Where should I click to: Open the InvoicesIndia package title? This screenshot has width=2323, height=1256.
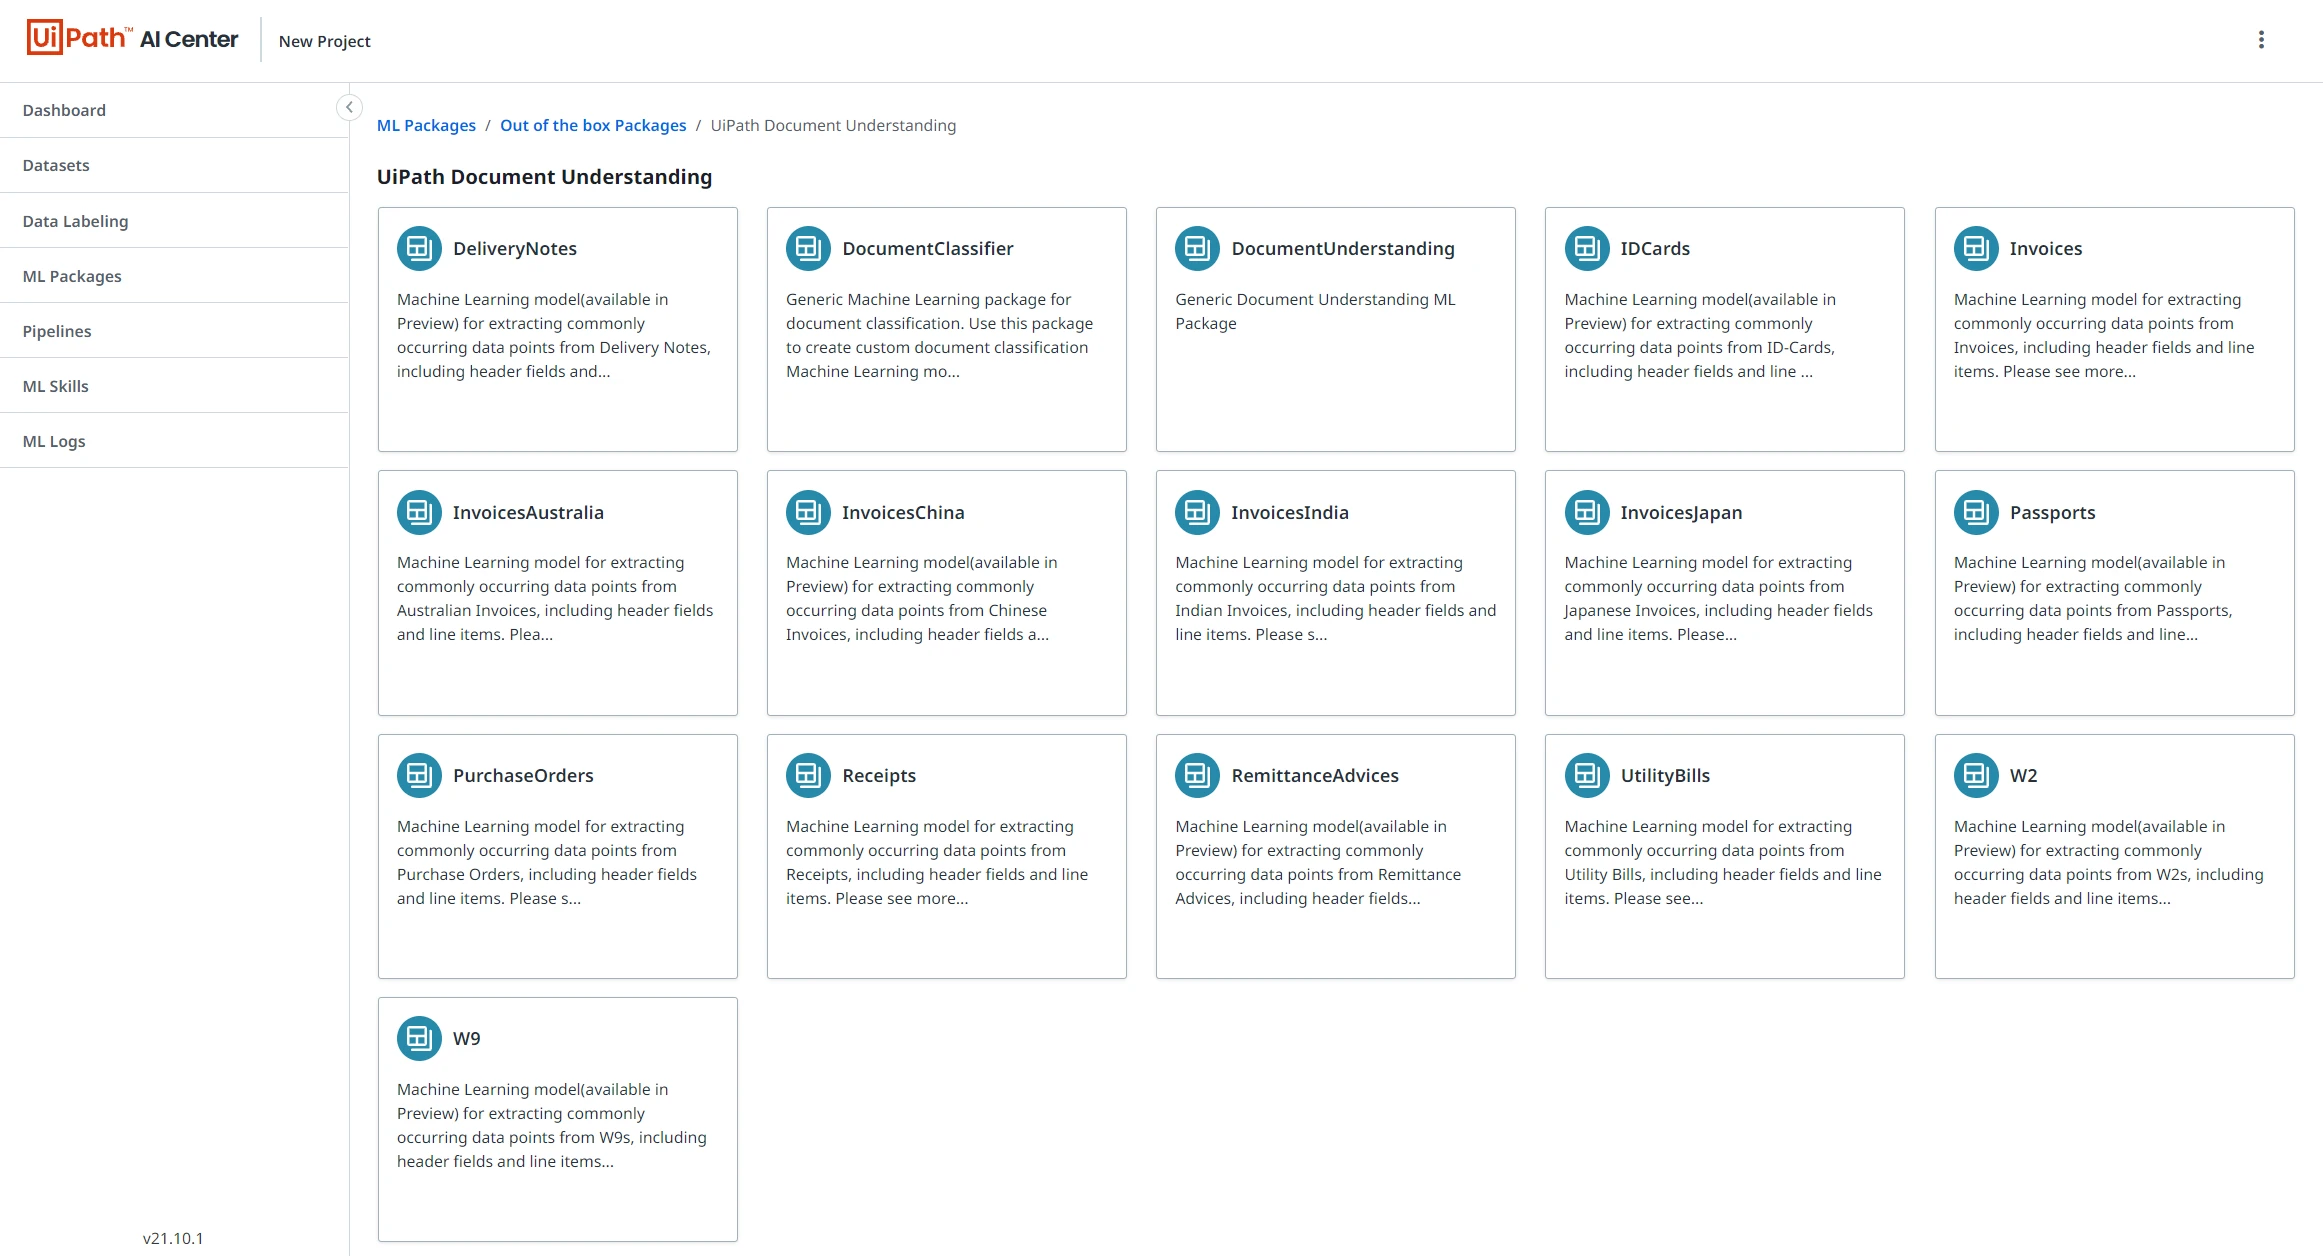1290,512
